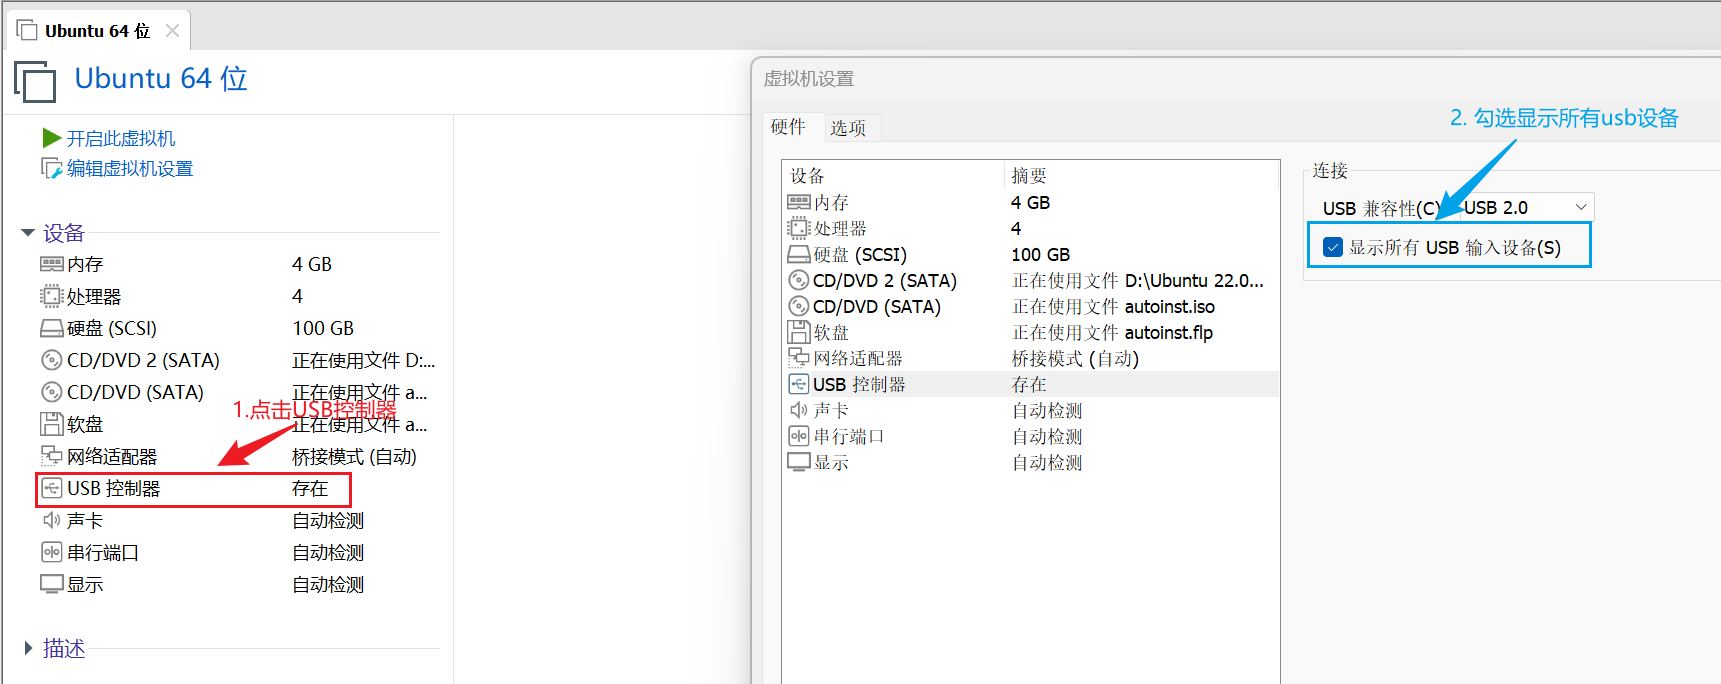
Task: Select 处理器 row in settings hardware list
Action: (1031, 228)
